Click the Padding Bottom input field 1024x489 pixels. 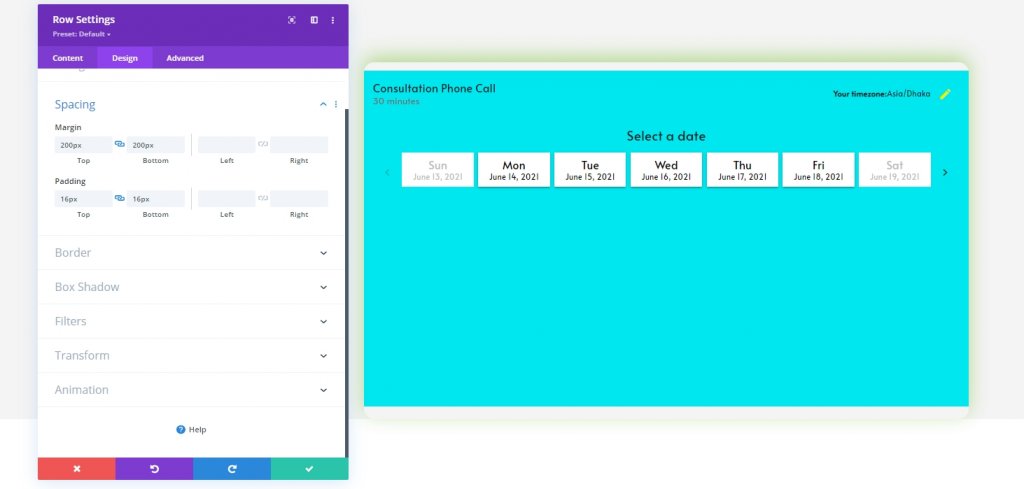pyautogui.click(x=155, y=198)
